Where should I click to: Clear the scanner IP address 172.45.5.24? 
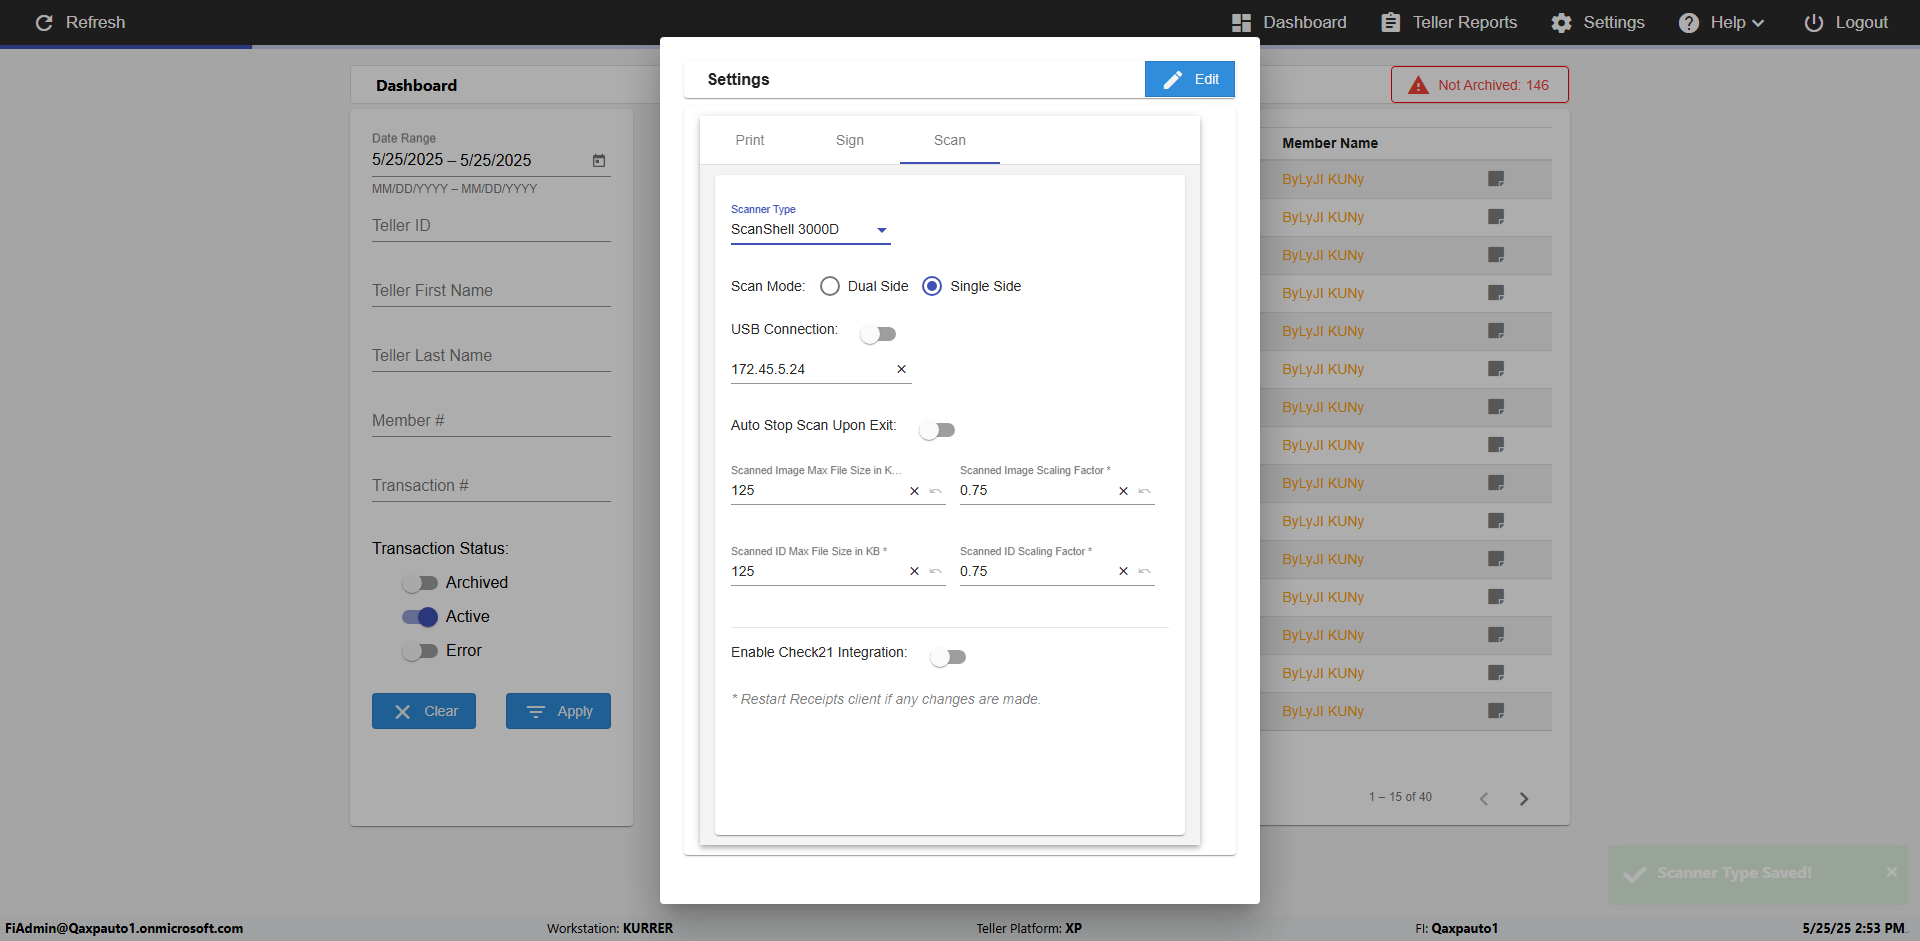coord(901,369)
